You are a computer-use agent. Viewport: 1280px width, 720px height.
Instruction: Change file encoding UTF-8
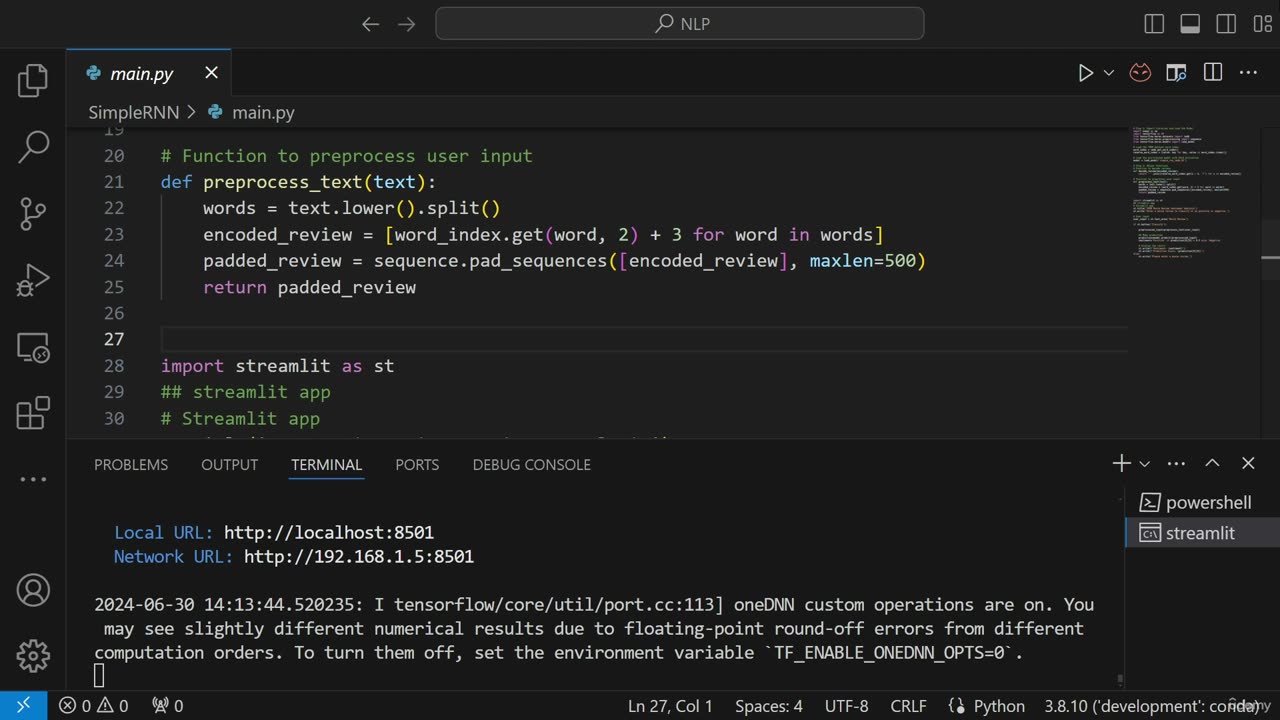click(x=846, y=706)
